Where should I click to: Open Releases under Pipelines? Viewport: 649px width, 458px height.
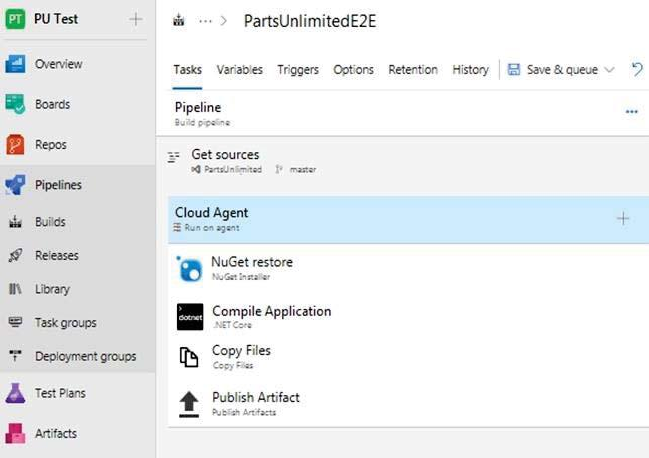tap(57, 256)
